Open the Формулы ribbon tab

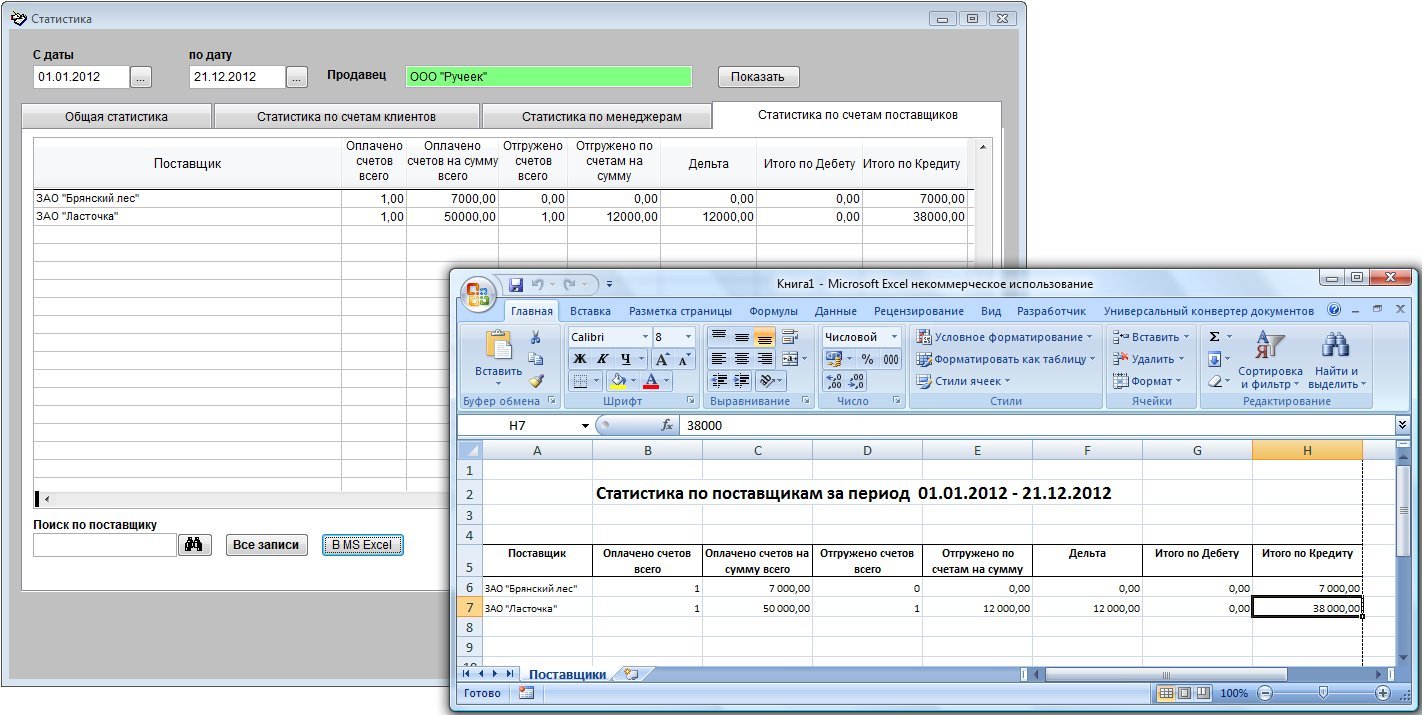(773, 311)
